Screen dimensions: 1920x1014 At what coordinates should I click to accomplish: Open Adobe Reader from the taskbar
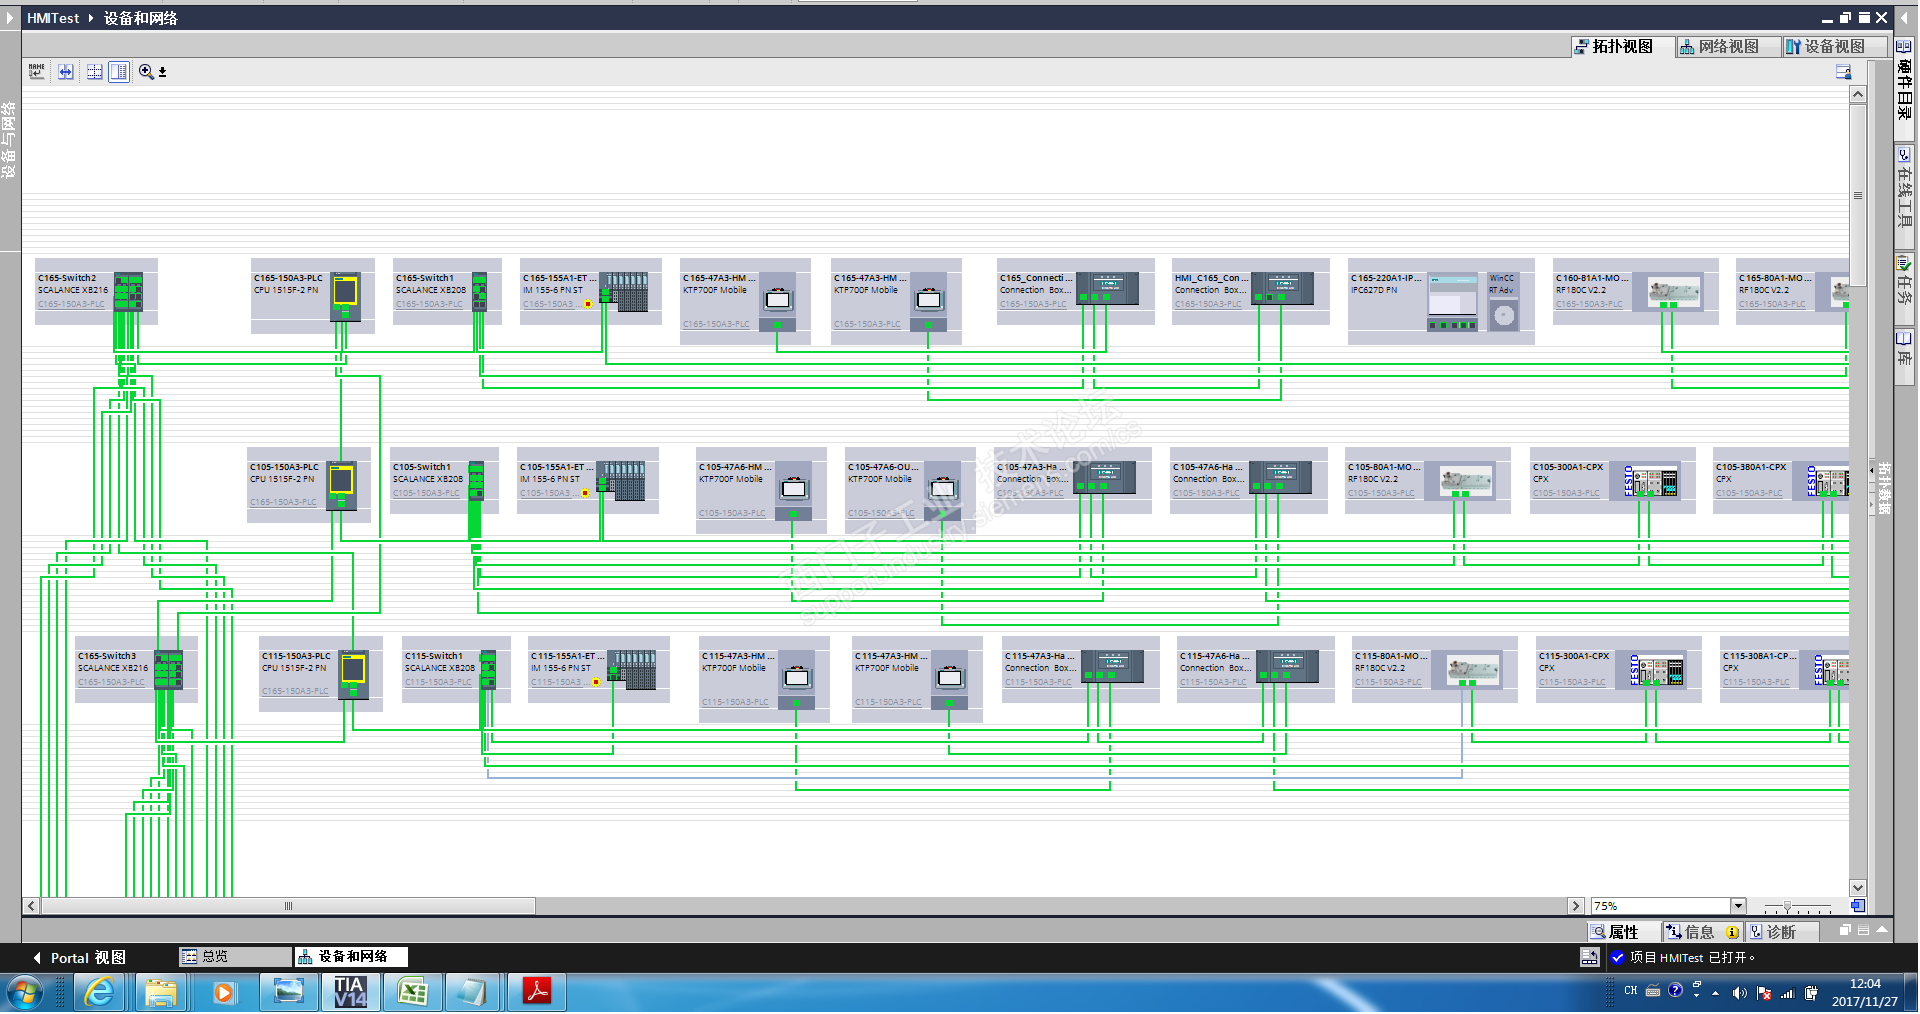(537, 993)
